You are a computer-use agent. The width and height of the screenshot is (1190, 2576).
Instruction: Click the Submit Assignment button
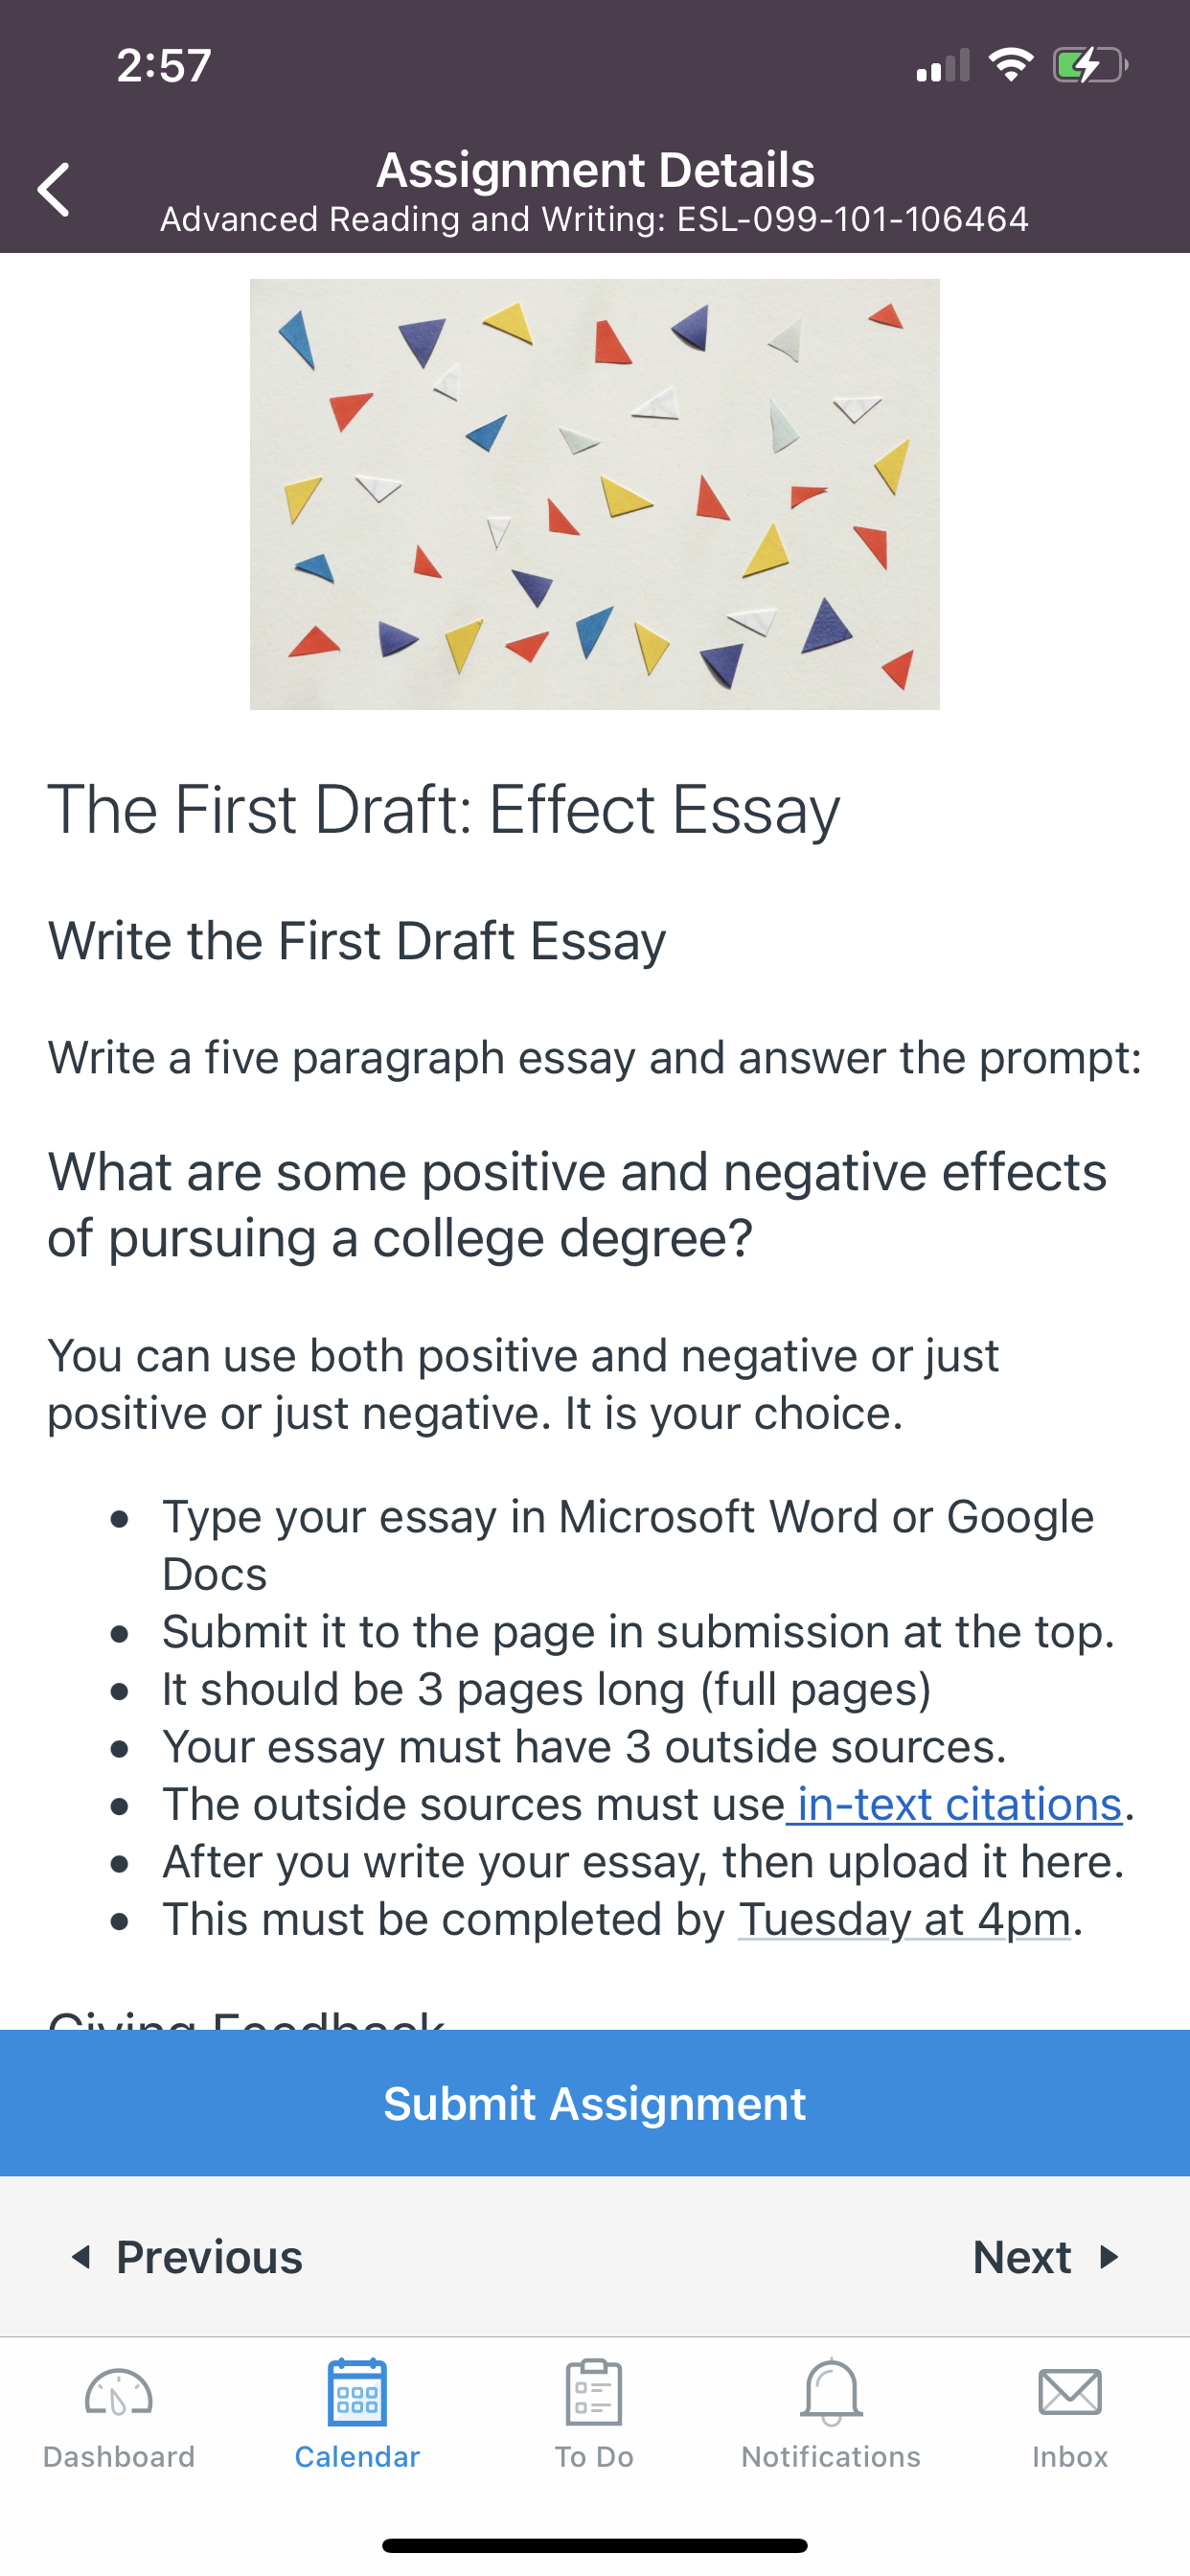click(595, 2103)
